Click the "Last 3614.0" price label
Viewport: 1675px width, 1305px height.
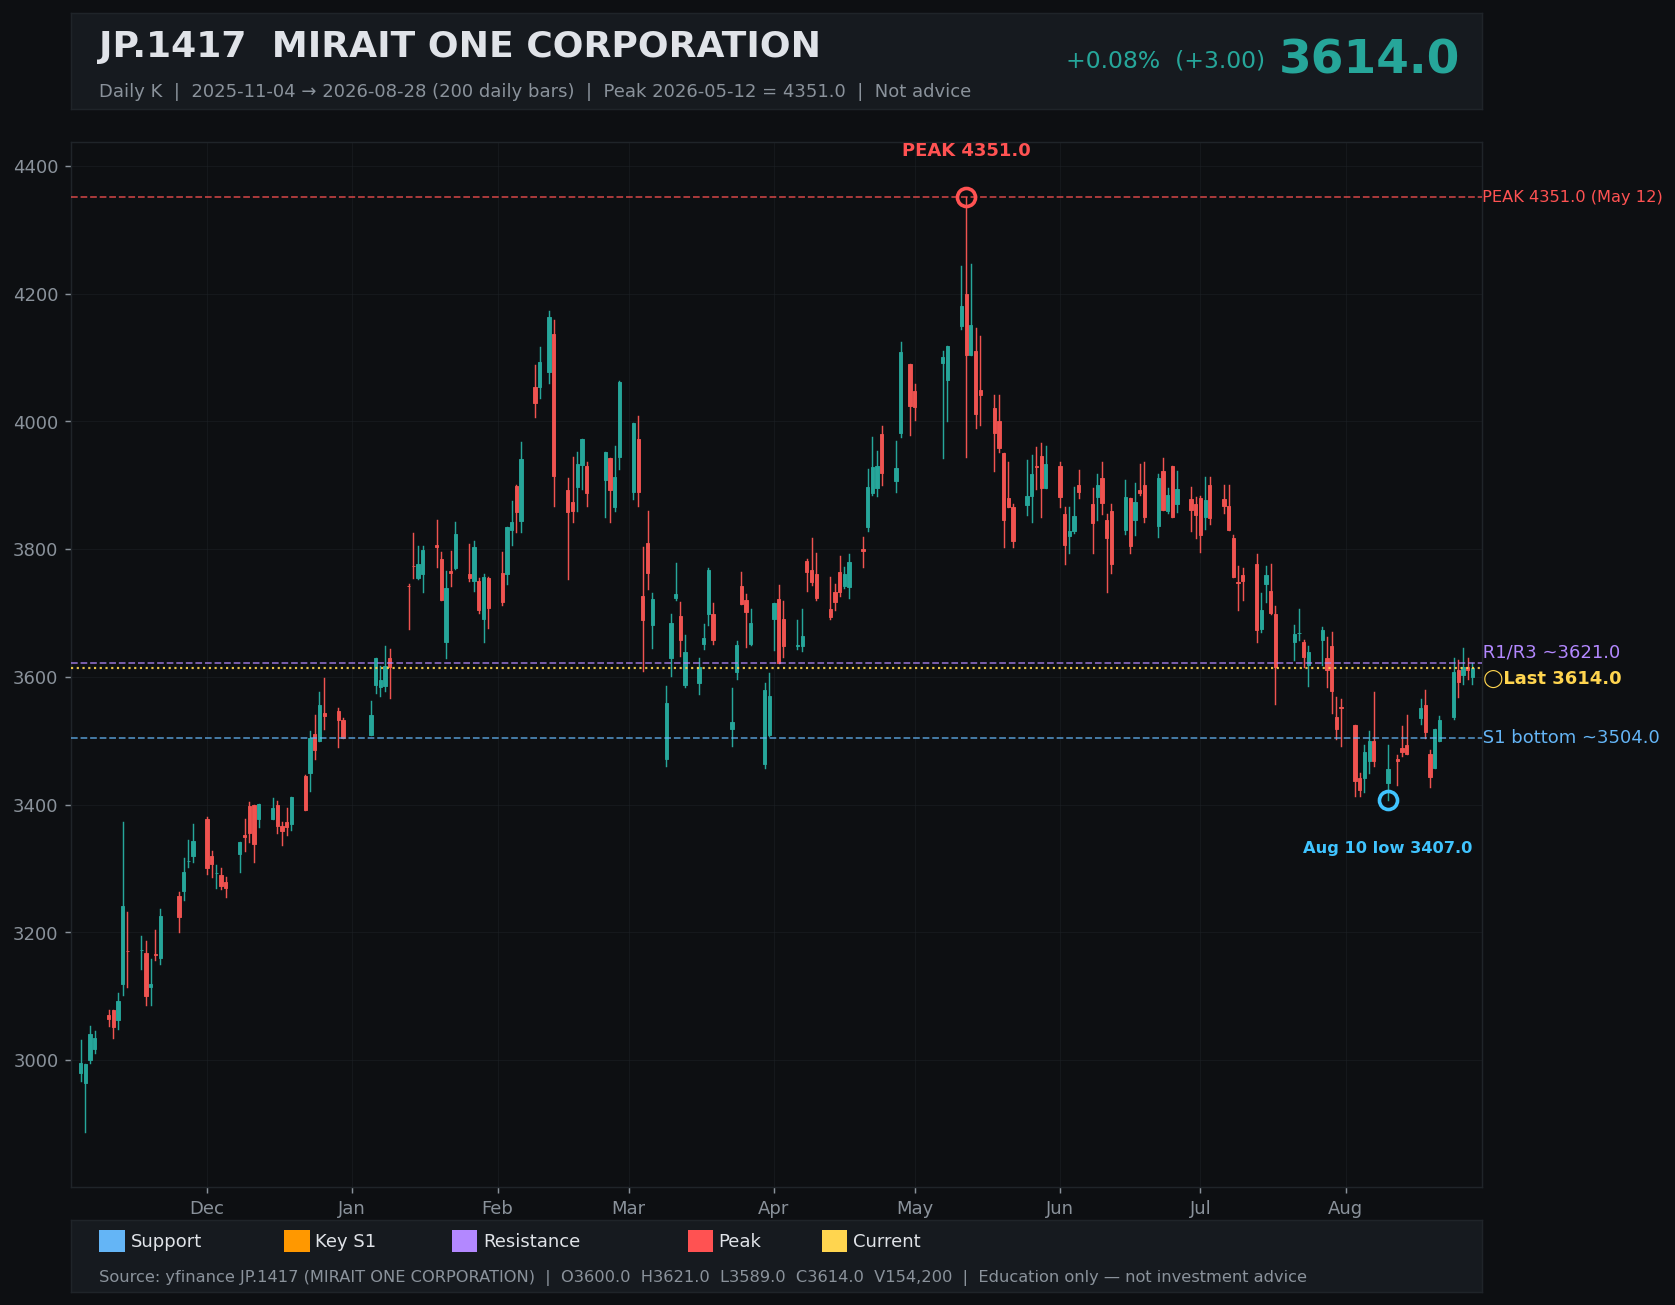pyautogui.click(x=1562, y=679)
